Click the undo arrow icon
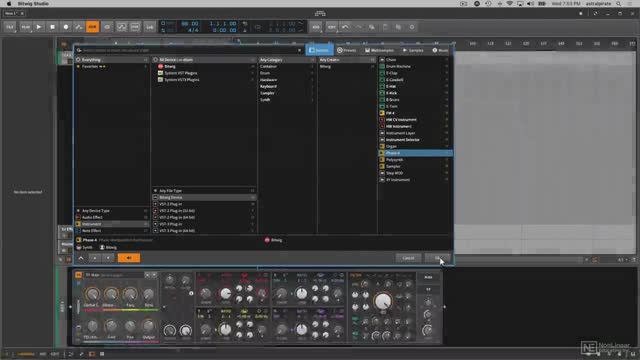Screen dimensions: 640x360 (x=345, y=27)
